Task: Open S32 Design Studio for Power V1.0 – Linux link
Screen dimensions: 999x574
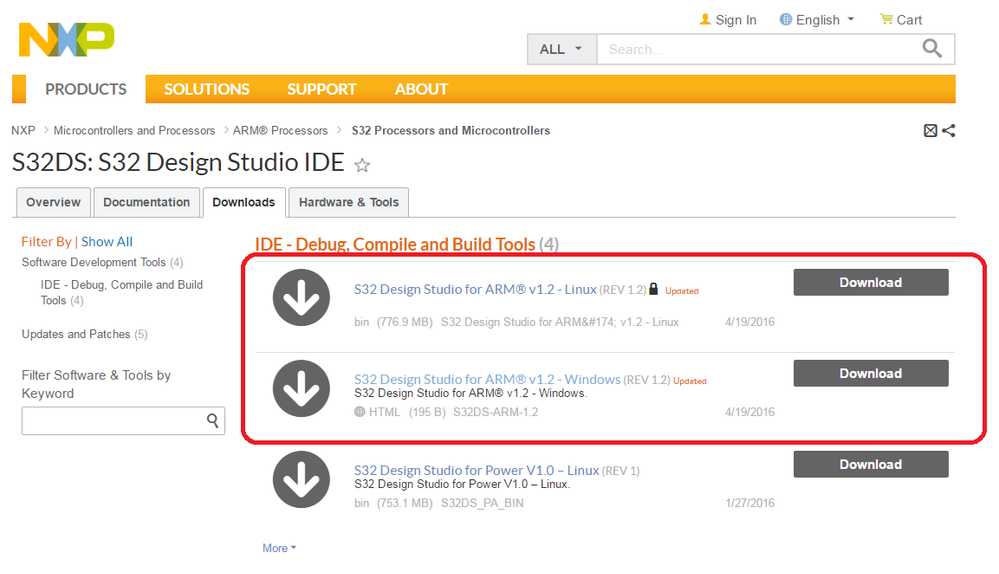Action: pyautogui.click(x=477, y=470)
